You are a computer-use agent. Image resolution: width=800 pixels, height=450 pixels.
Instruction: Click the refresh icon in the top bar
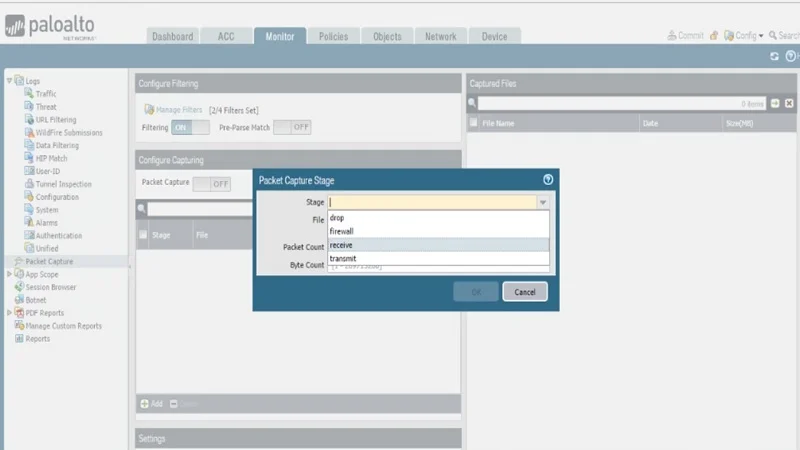click(774, 56)
